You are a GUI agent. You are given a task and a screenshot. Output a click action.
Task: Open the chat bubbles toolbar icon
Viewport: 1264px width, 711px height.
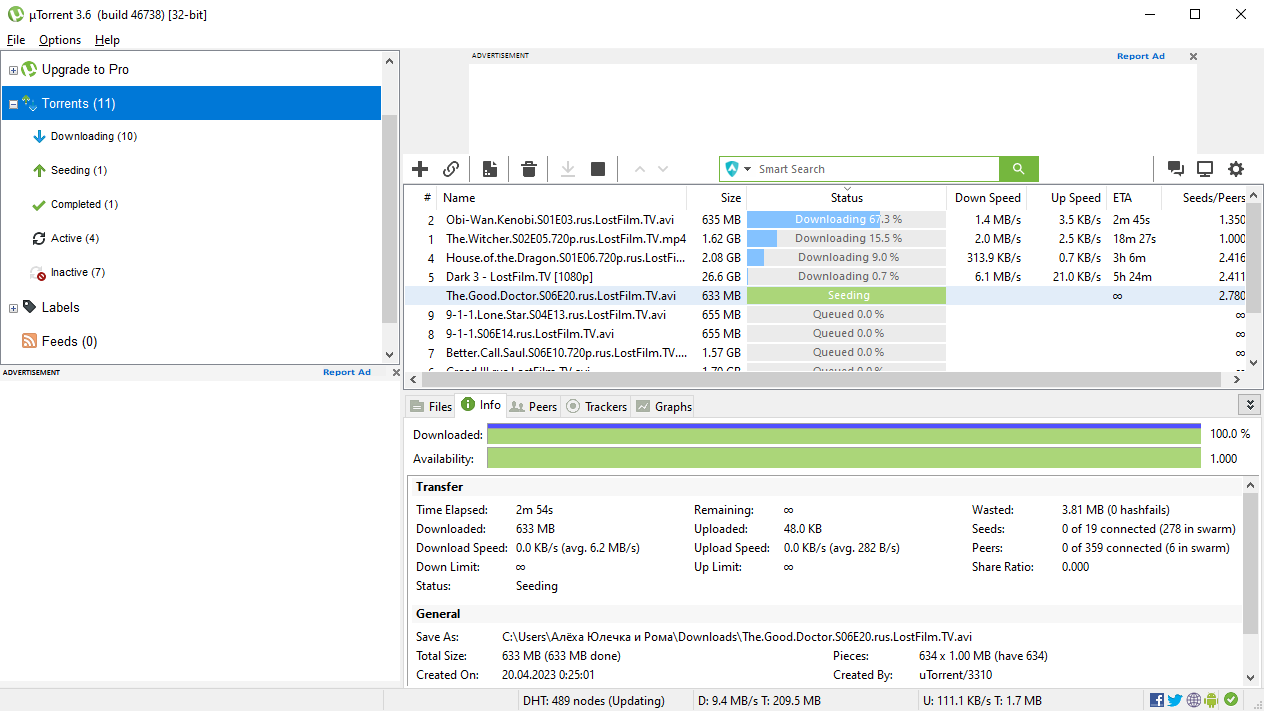1176,169
